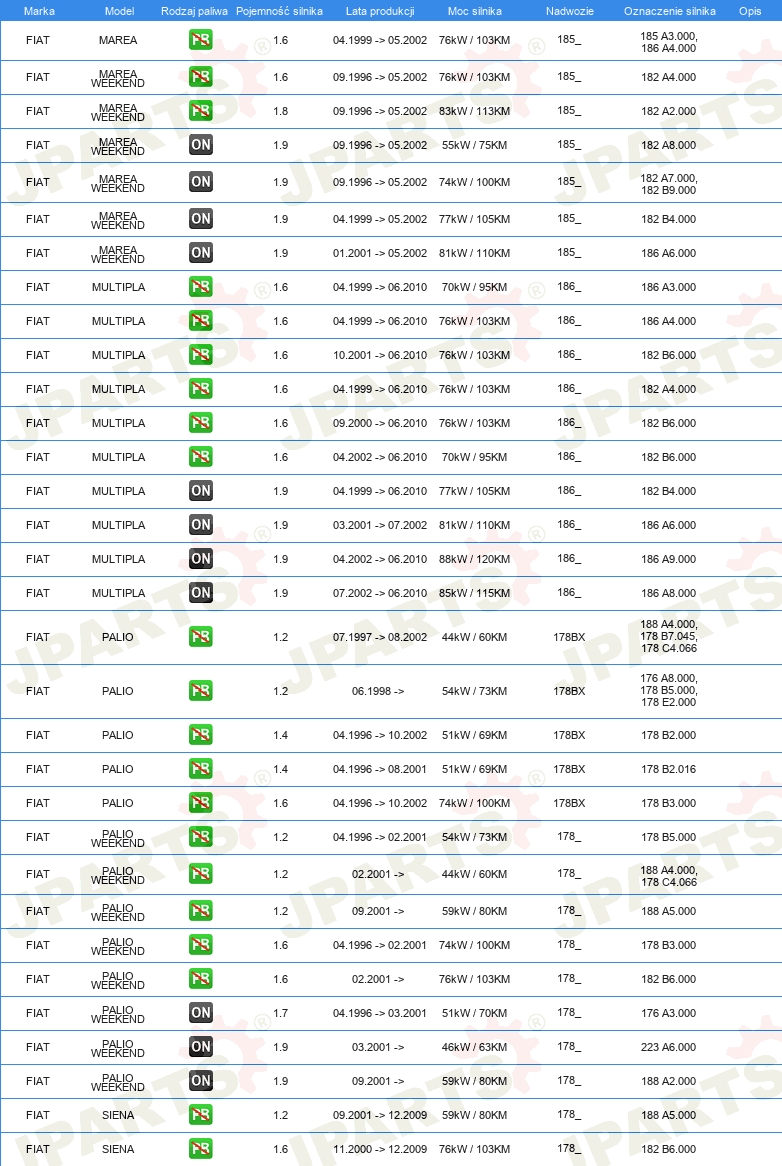The height and width of the screenshot is (1166, 782).
Task: Select engine capacity value '1.7'
Action: point(280,1013)
